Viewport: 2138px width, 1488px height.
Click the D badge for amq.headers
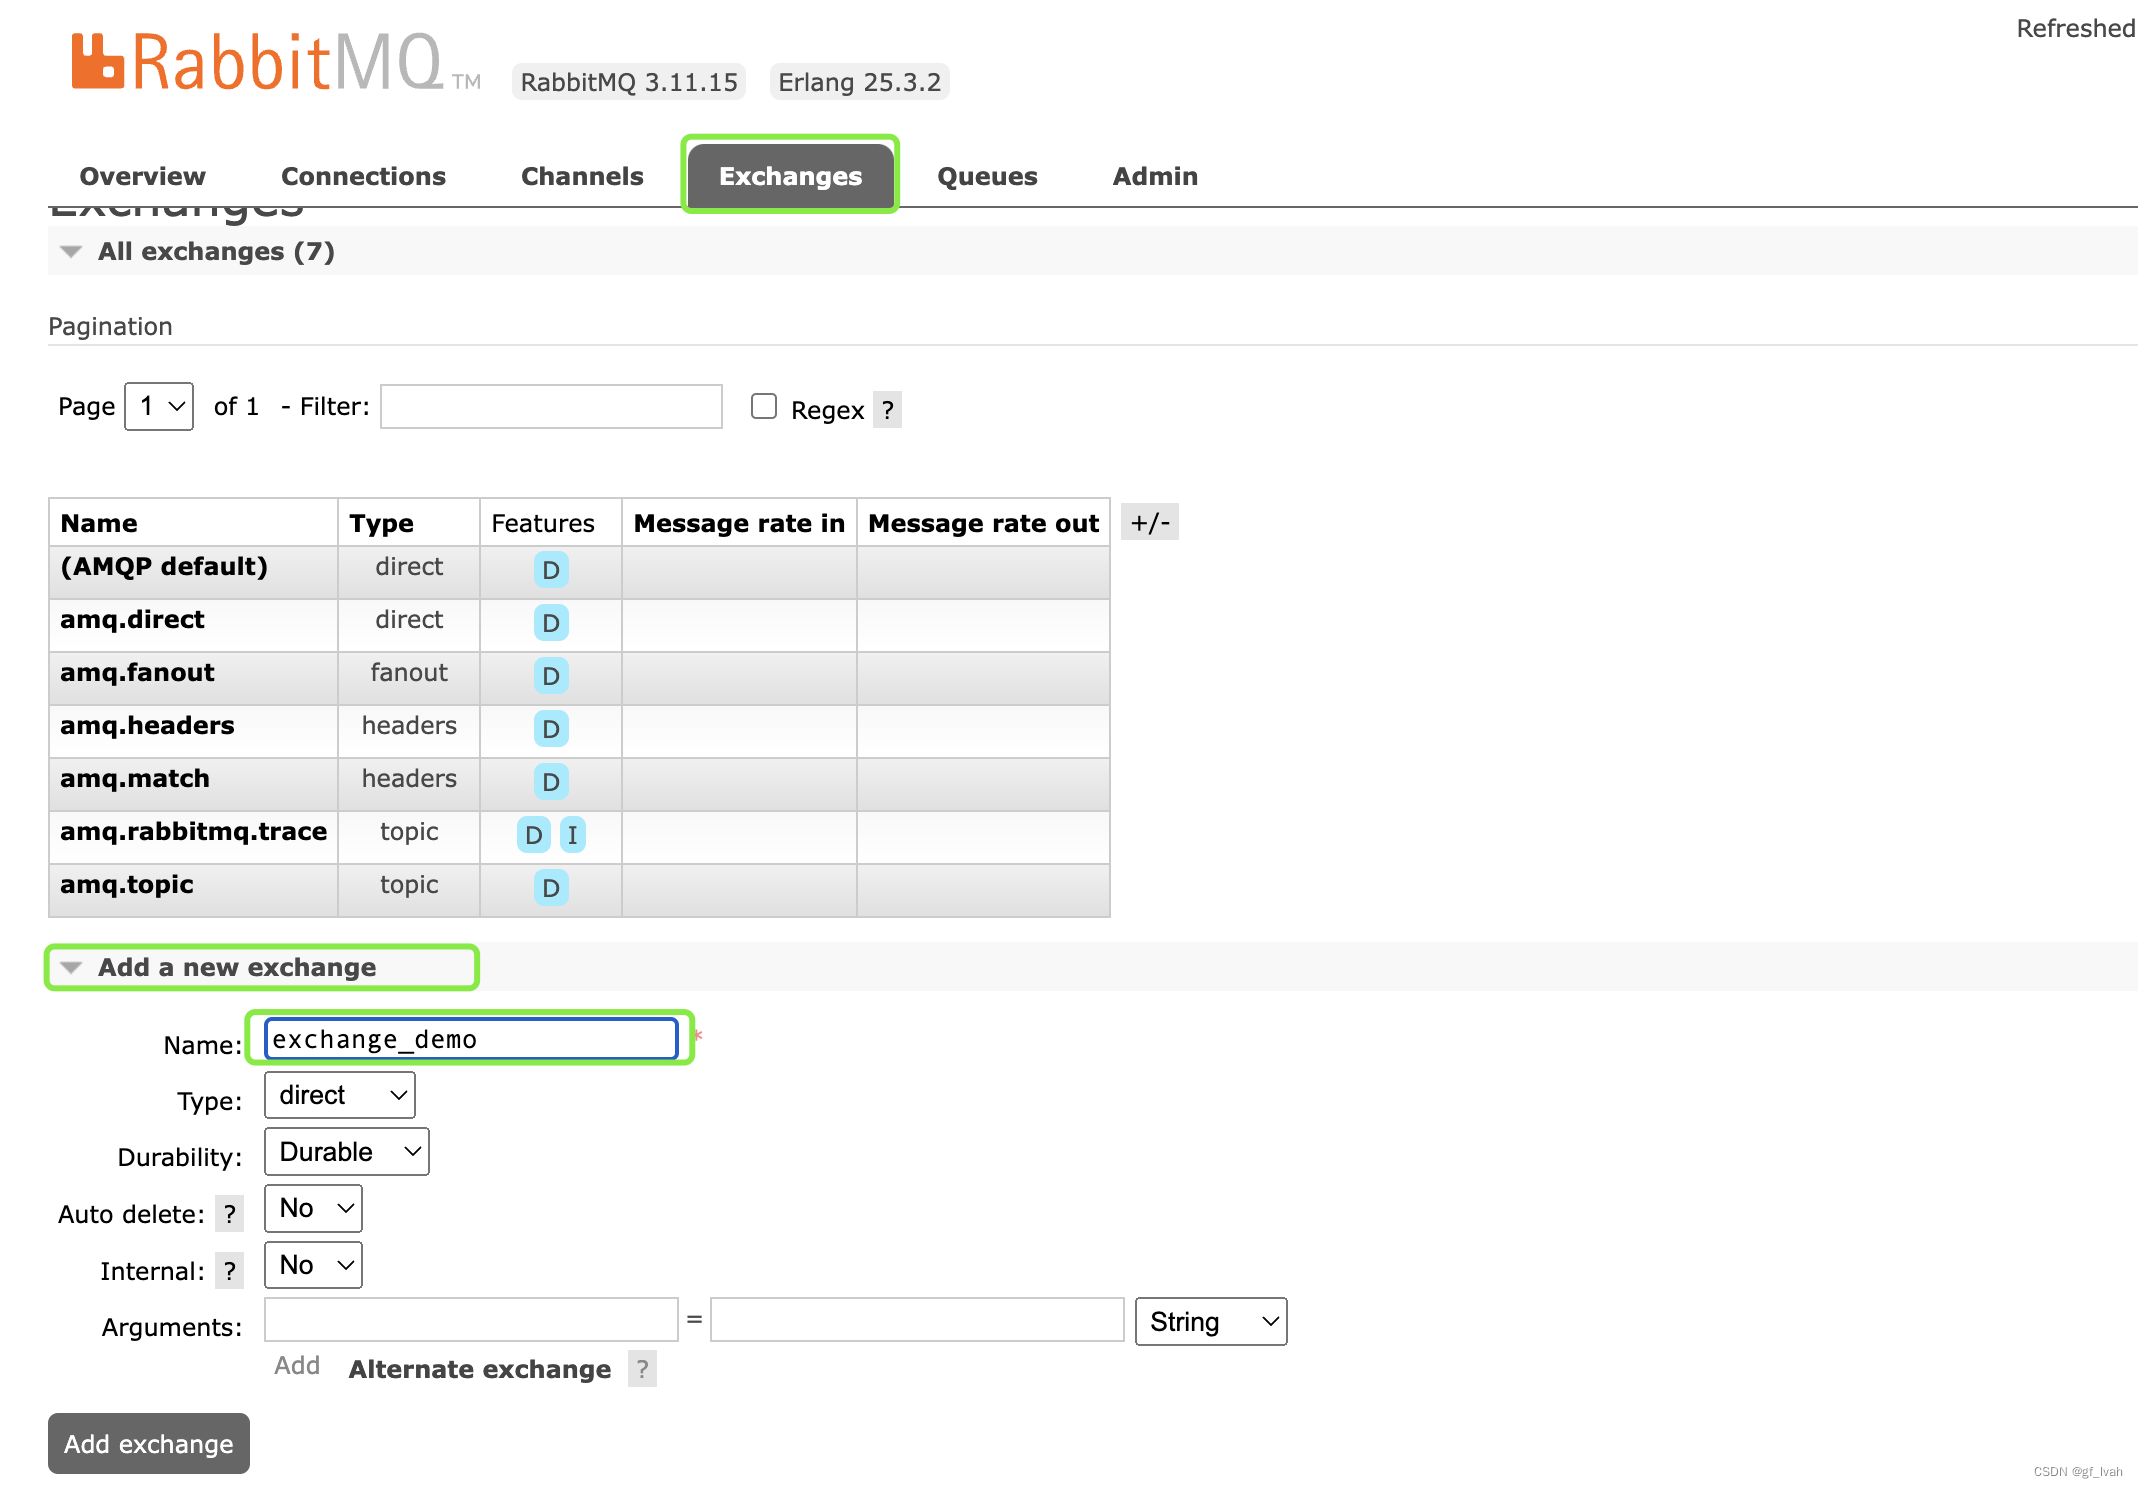coord(551,729)
